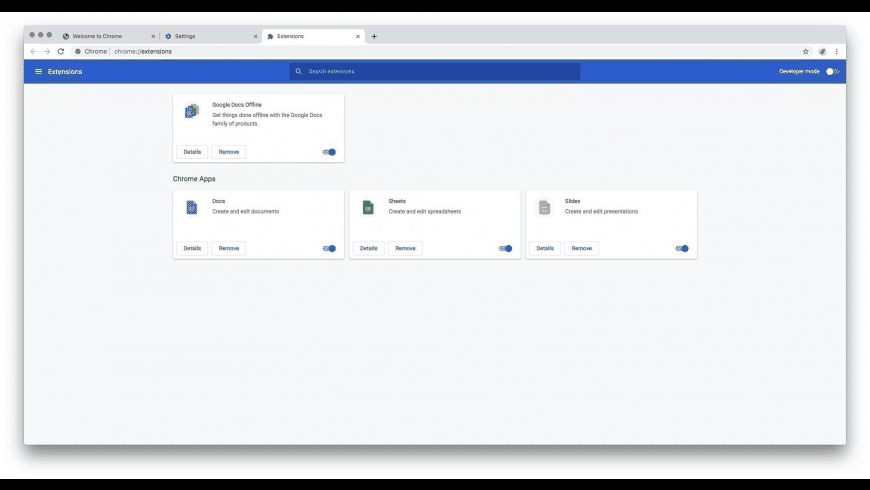
Task: Open the Extensions hamburger menu
Action: (x=38, y=72)
